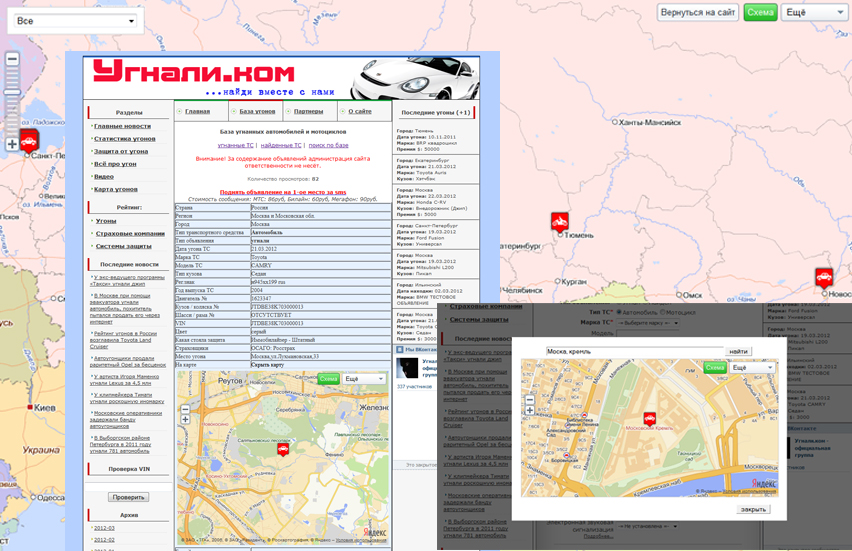
Task: Zoom in the main map with plus button
Action: point(12,144)
